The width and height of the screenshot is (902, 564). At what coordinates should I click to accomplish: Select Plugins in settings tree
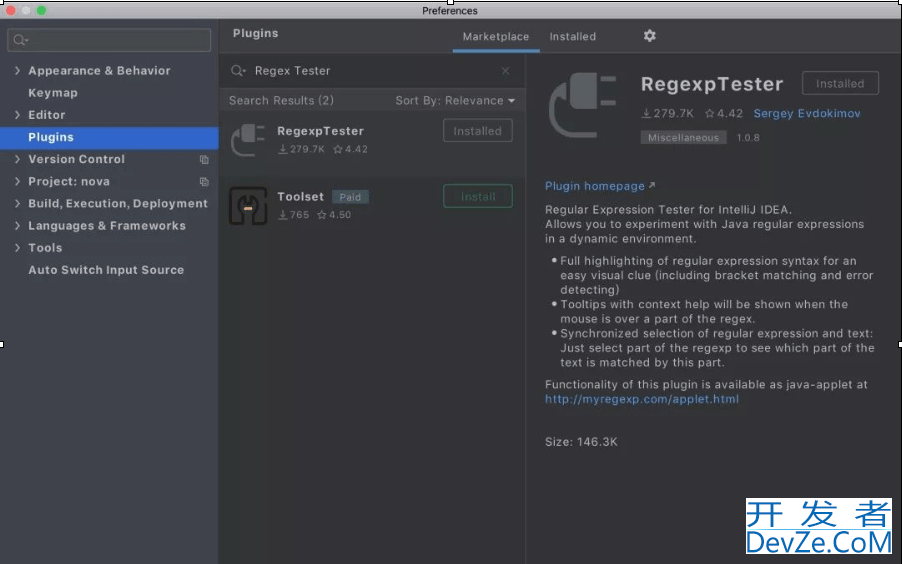click(x=109, y=138)
